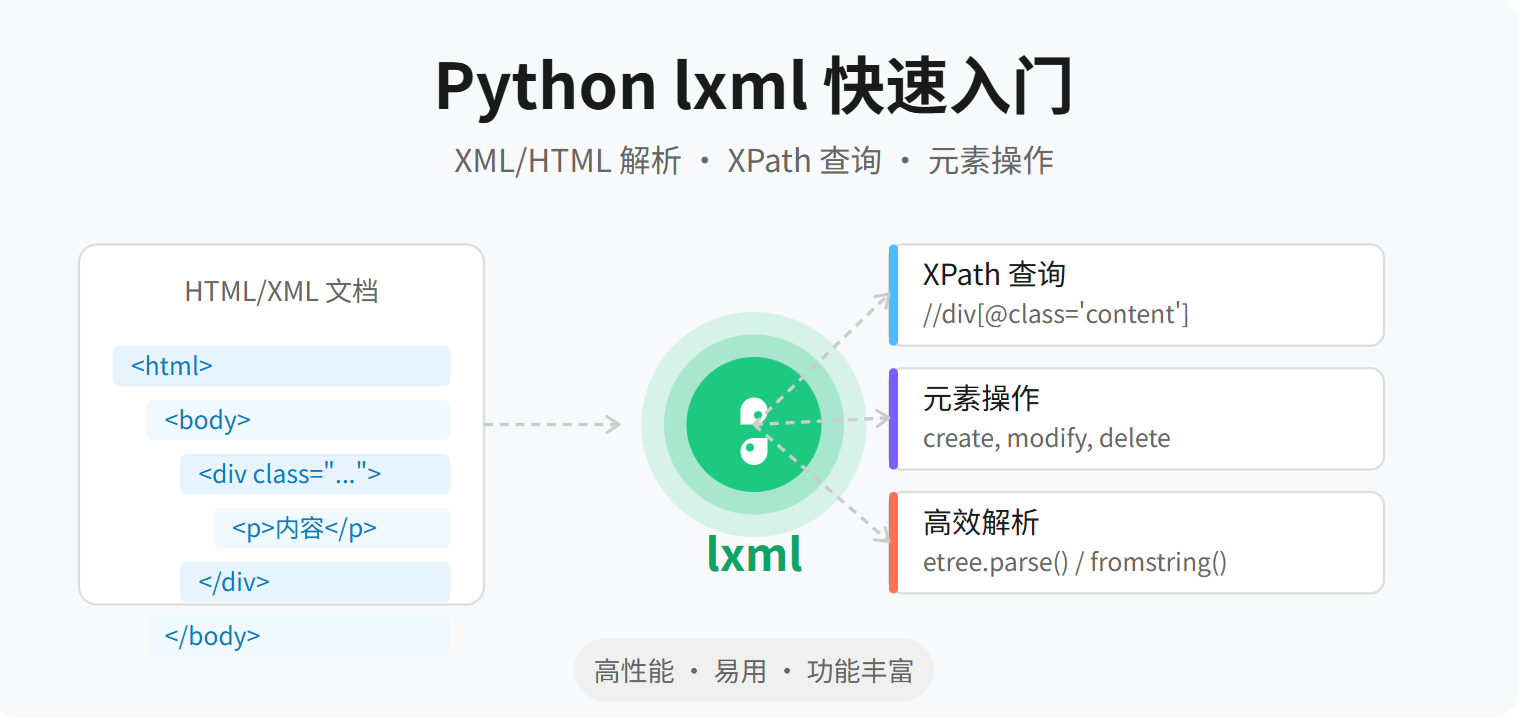Image resolution: width=1520 pixels, height=720 pixels.
Task: Click subtitle XML/HTML 解析 · XPath 查询 · 元素操作
Action: [754, 160]
